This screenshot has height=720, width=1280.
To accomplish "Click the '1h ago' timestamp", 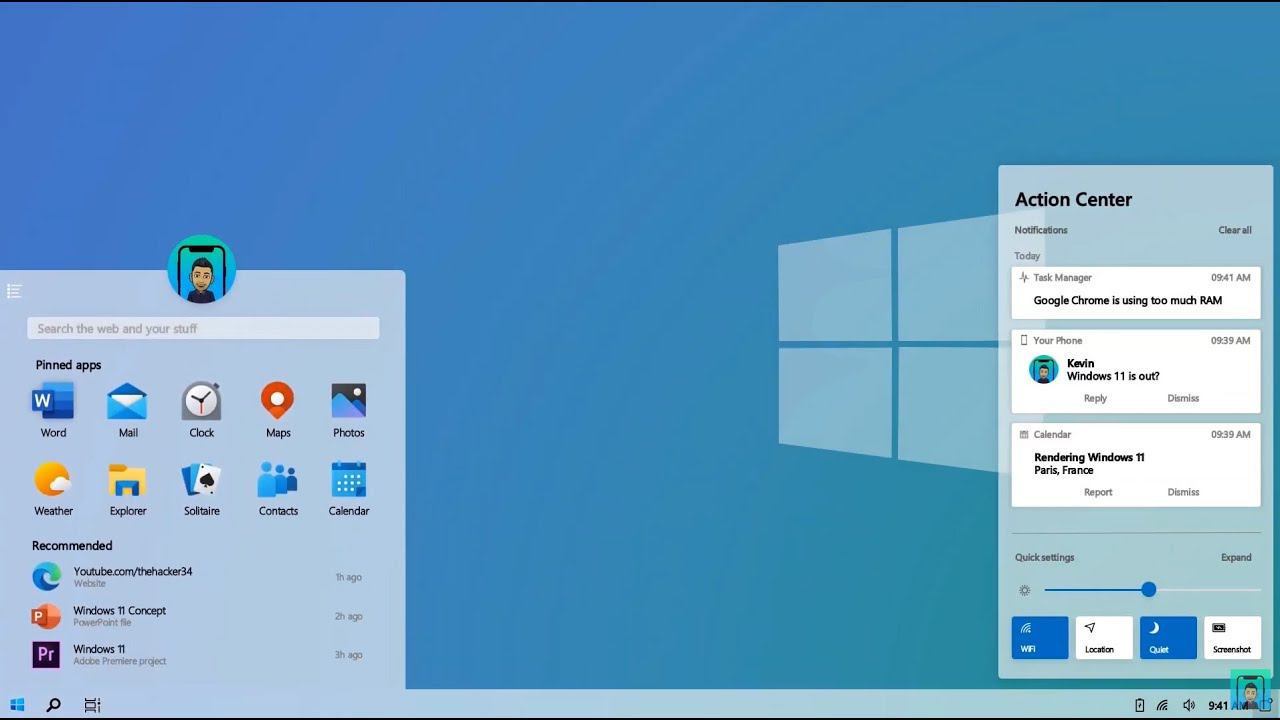I will tap(348, 577).
